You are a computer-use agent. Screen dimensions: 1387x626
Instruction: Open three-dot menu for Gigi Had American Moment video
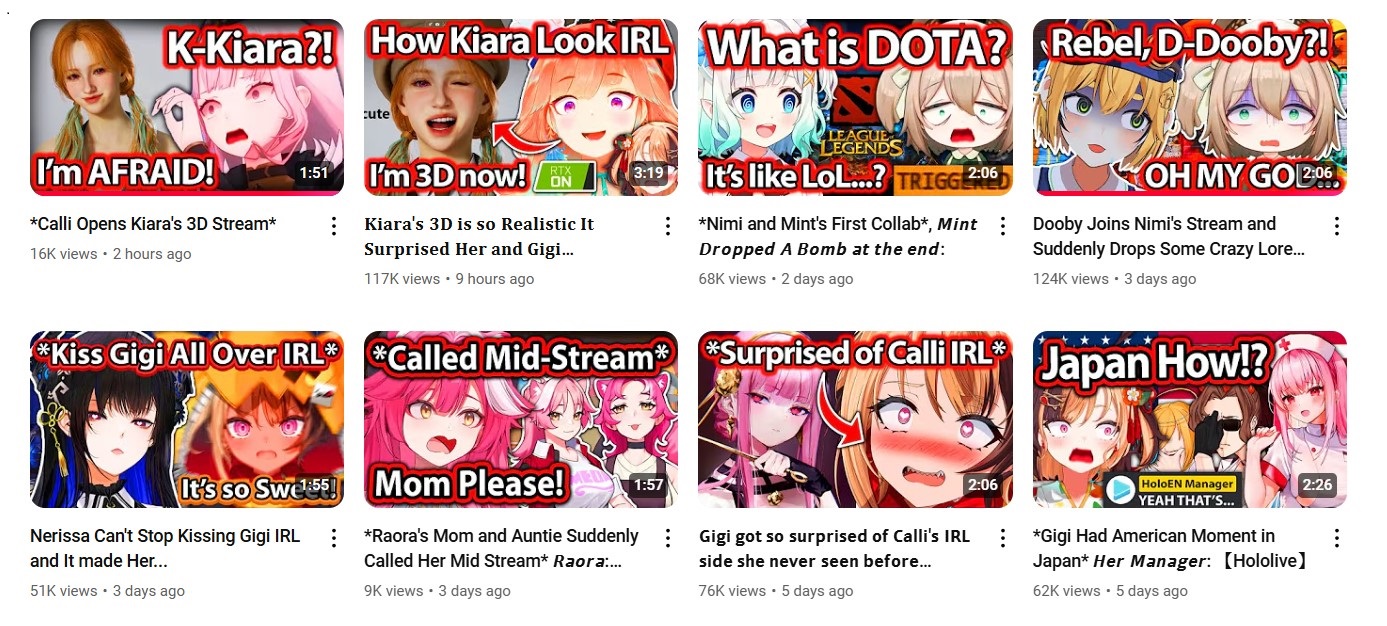pos(1337,538)
